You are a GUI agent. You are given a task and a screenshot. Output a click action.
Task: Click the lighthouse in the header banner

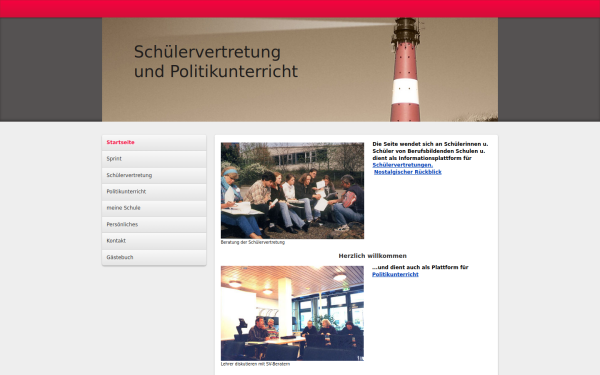406,70
